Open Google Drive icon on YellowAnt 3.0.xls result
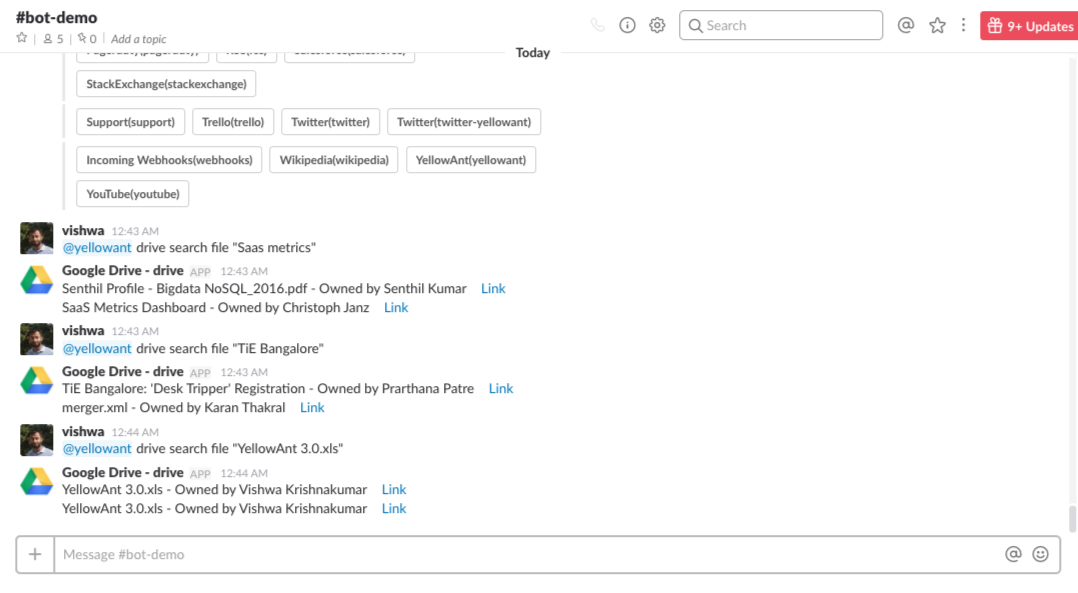The height and width of the screenshot is (593, 1078). point(36,481)
